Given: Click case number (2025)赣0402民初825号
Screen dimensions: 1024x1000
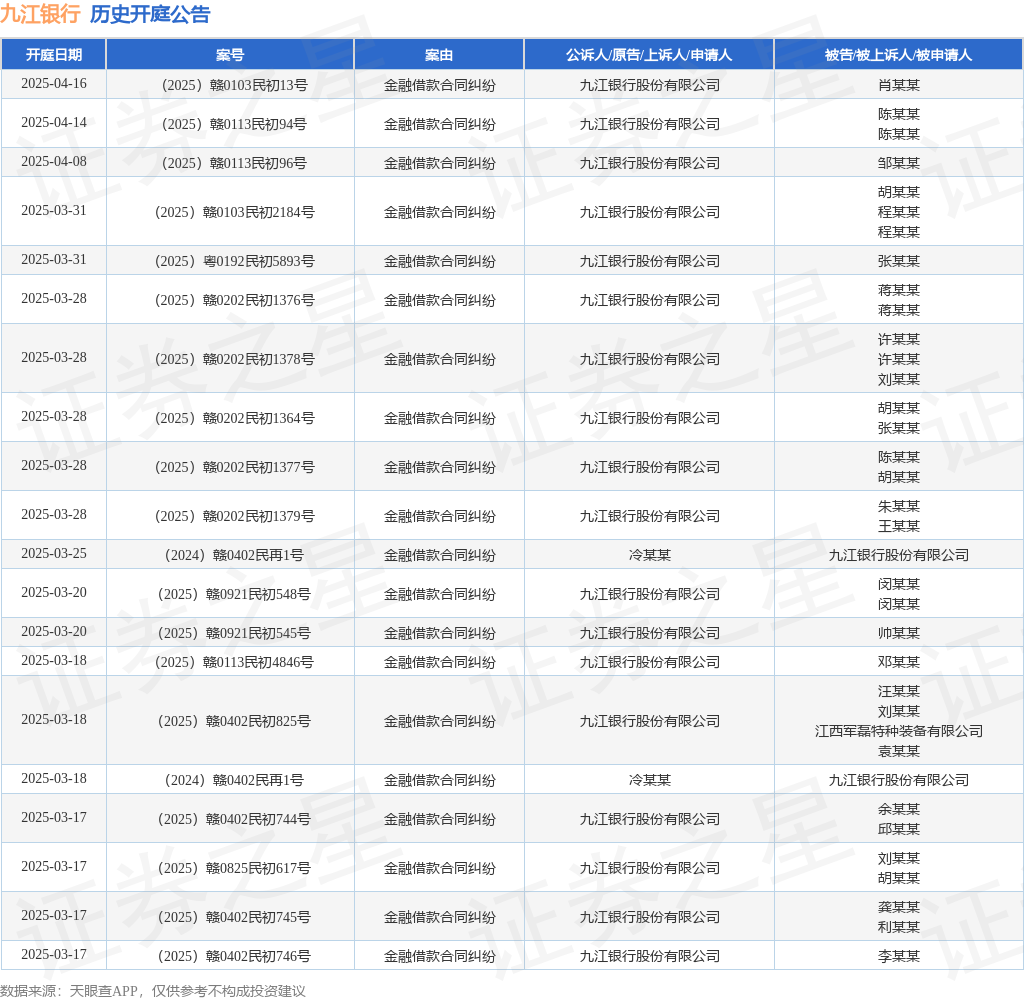Looking at the screenshot, I should 234,721.
